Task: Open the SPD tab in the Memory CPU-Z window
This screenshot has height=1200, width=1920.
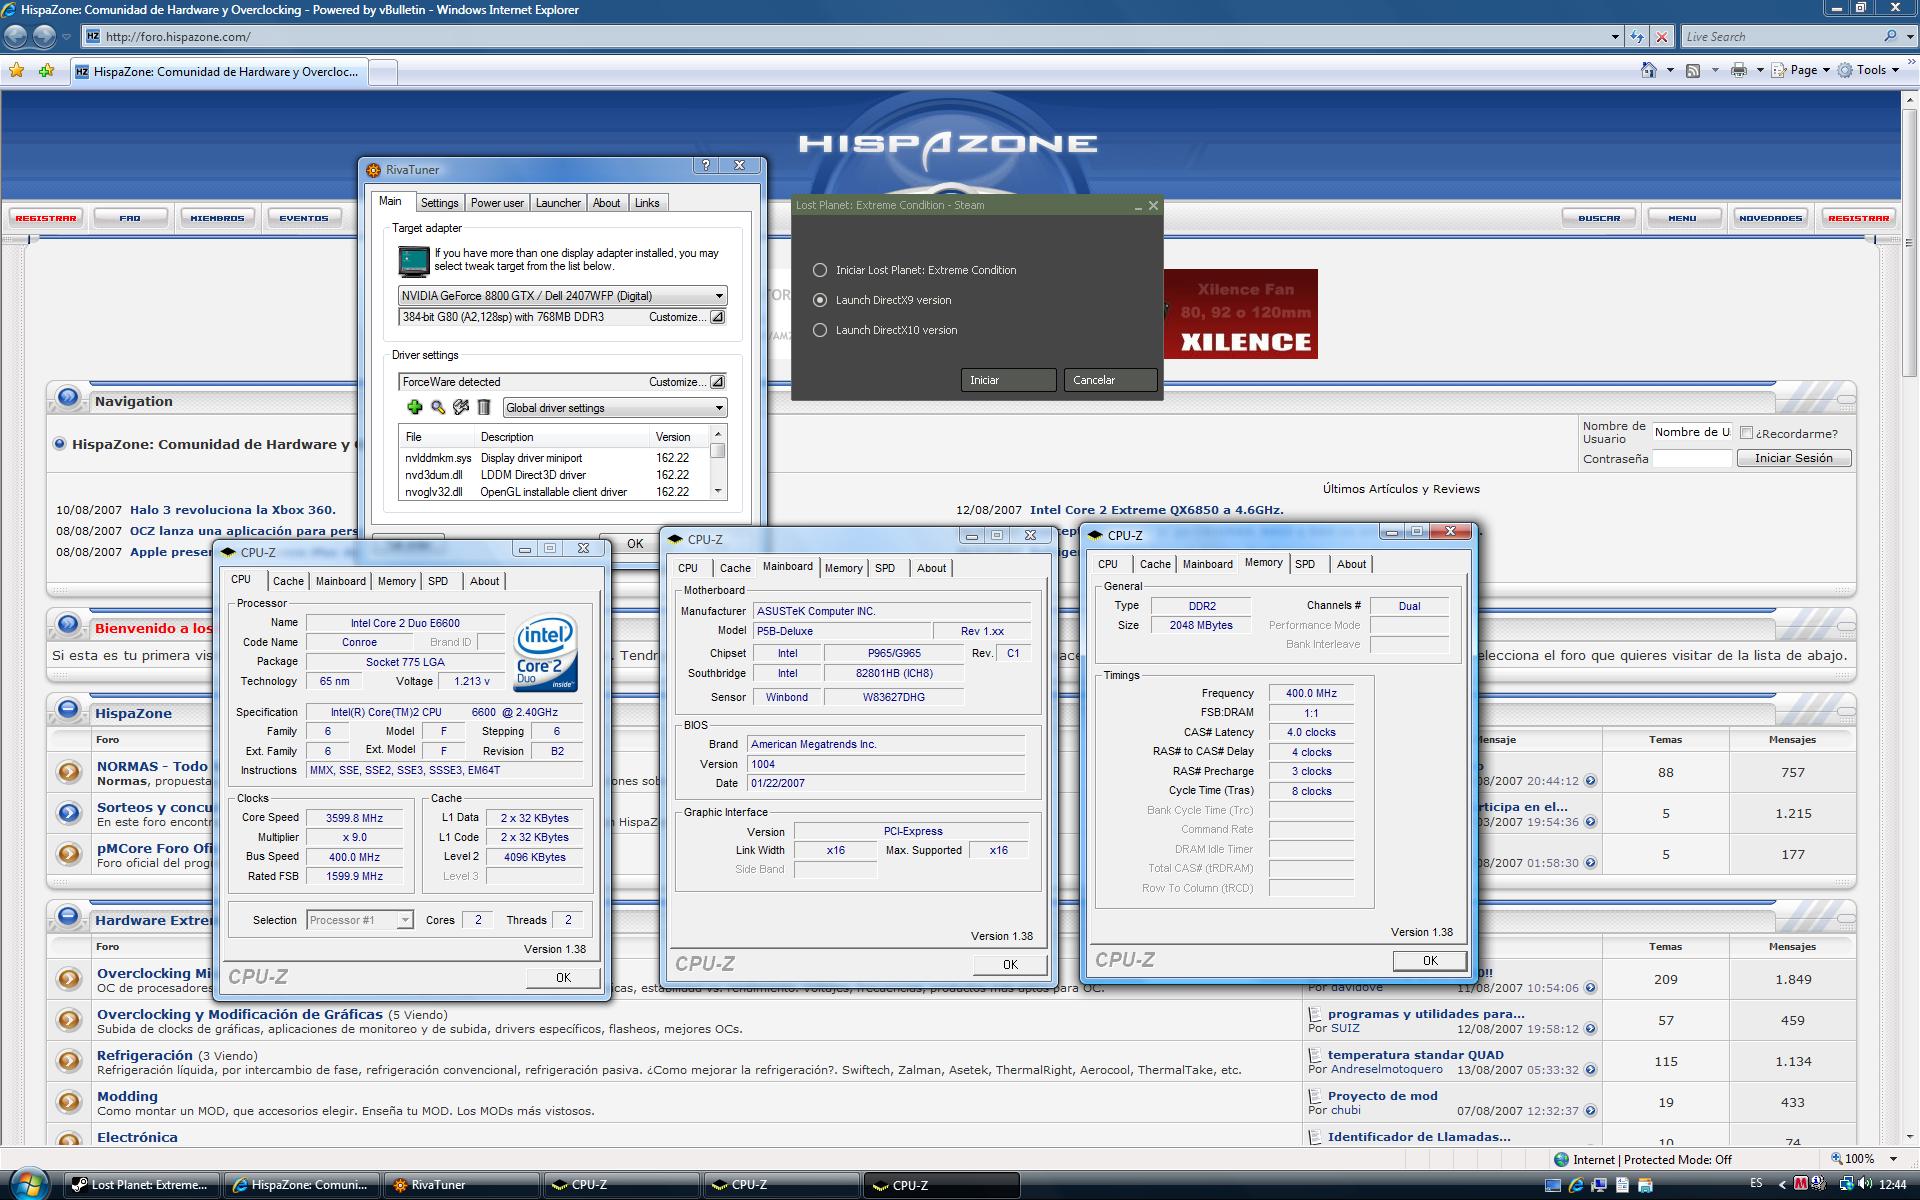Action: tap(1305, 564)
